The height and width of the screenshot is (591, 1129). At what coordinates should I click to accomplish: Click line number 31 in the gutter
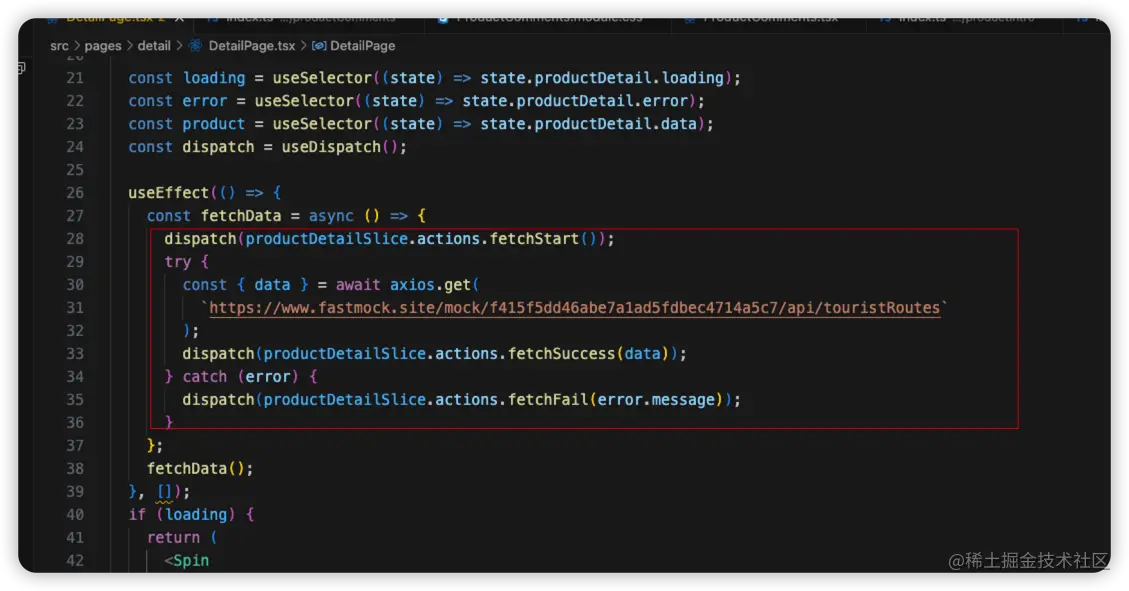click(75, 308)
